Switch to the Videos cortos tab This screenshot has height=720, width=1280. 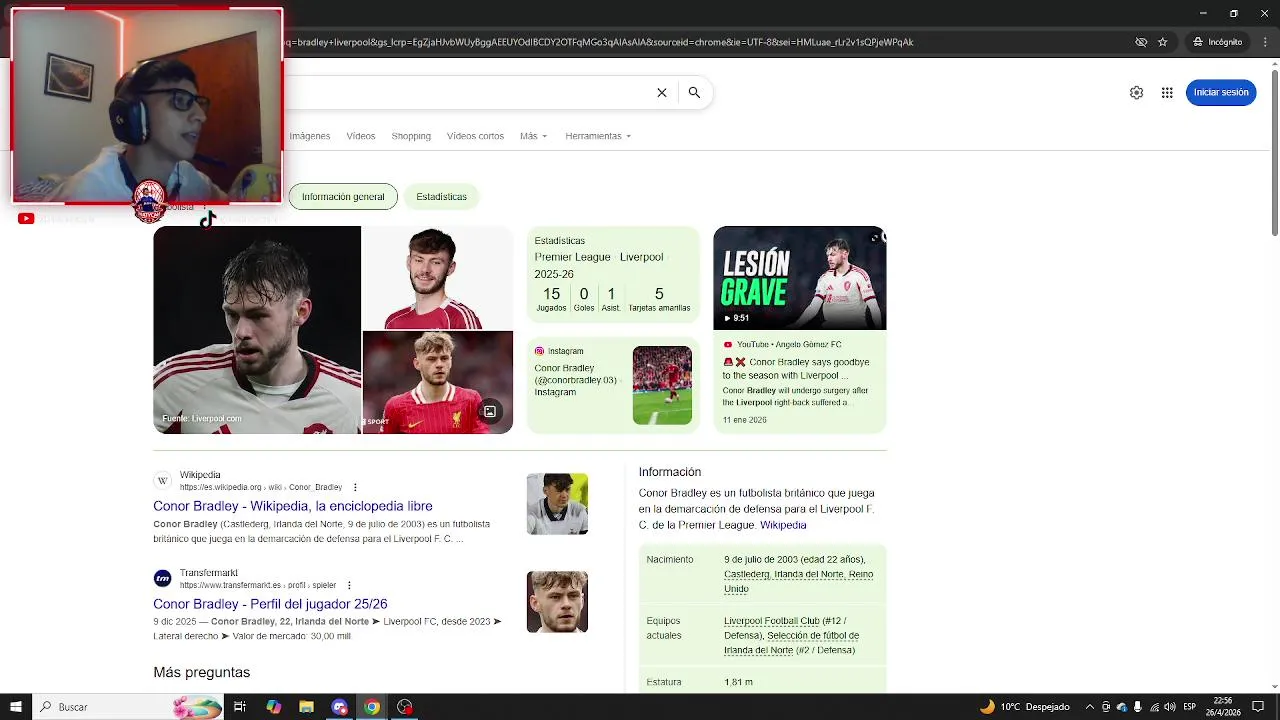click(x=475, y=136)
